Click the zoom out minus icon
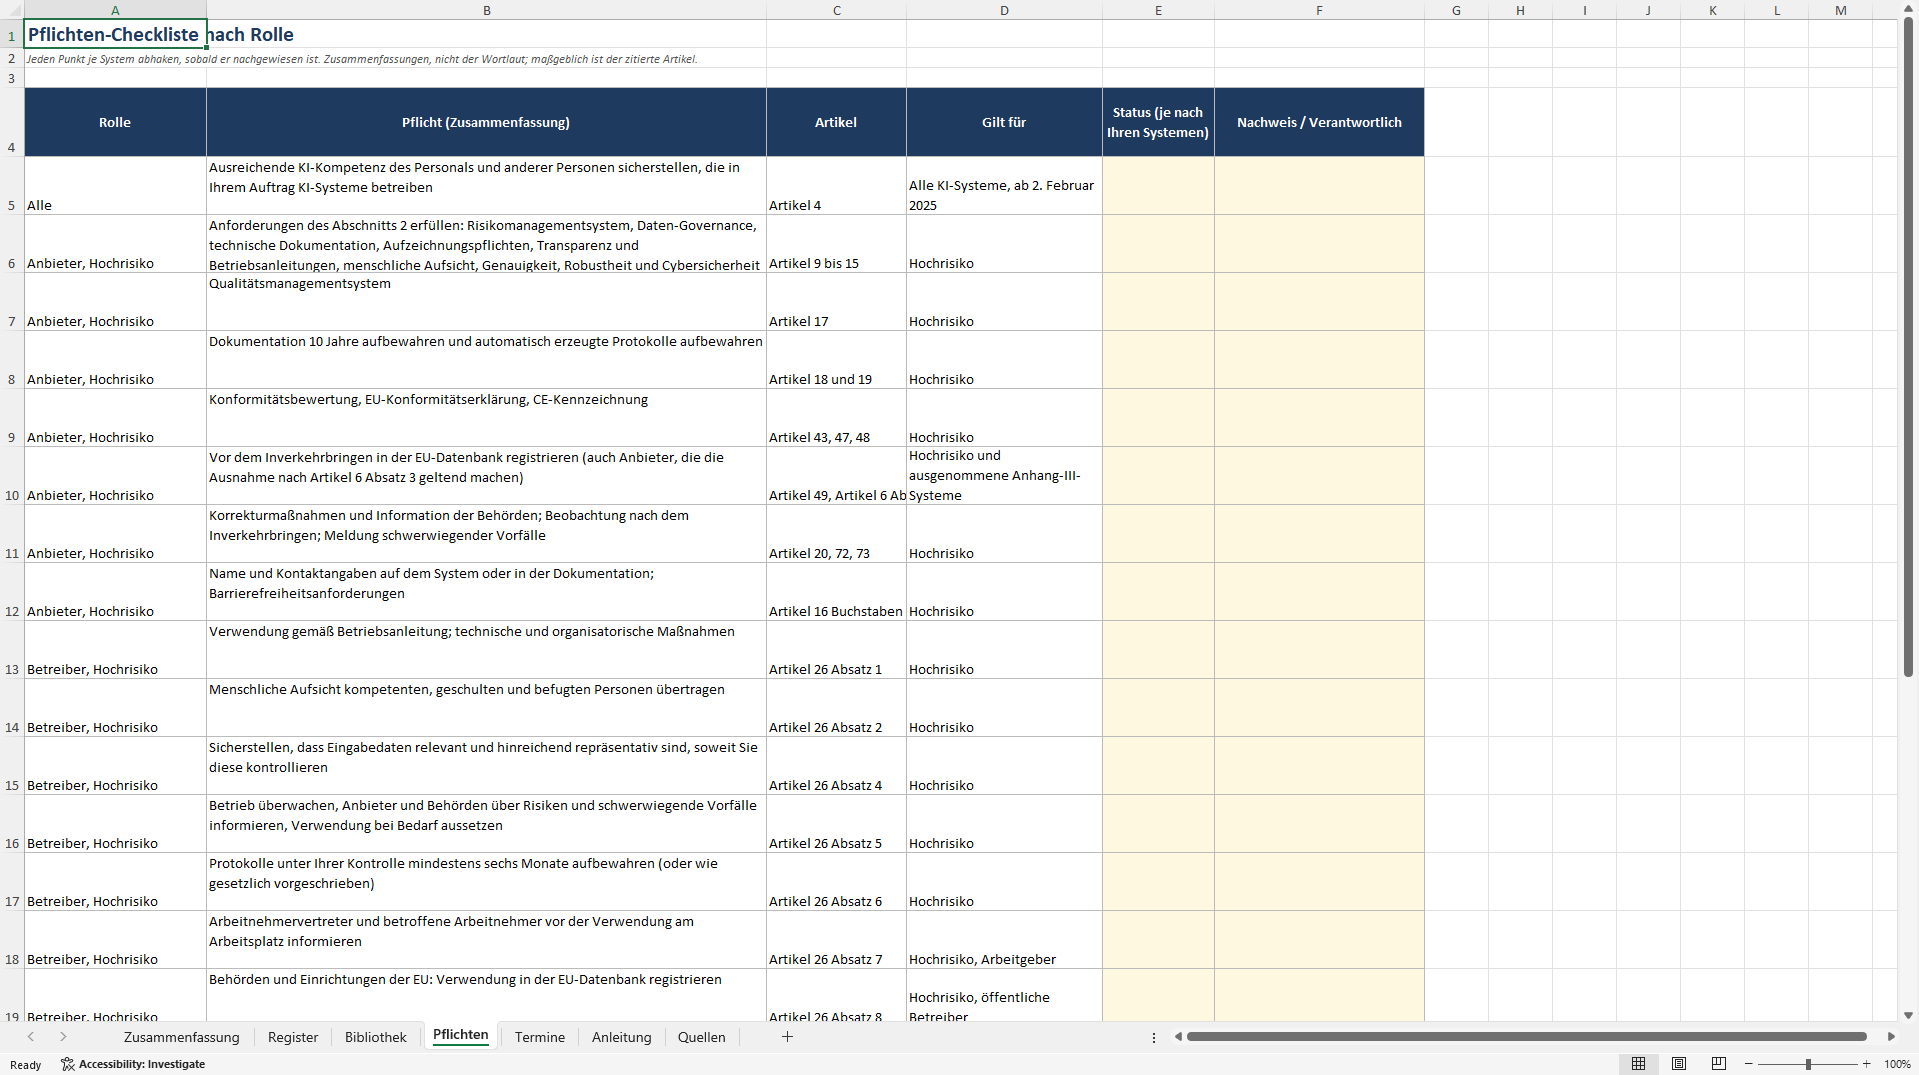This screenshot has width=1919, height=1075. [x=1749, y=1064]
